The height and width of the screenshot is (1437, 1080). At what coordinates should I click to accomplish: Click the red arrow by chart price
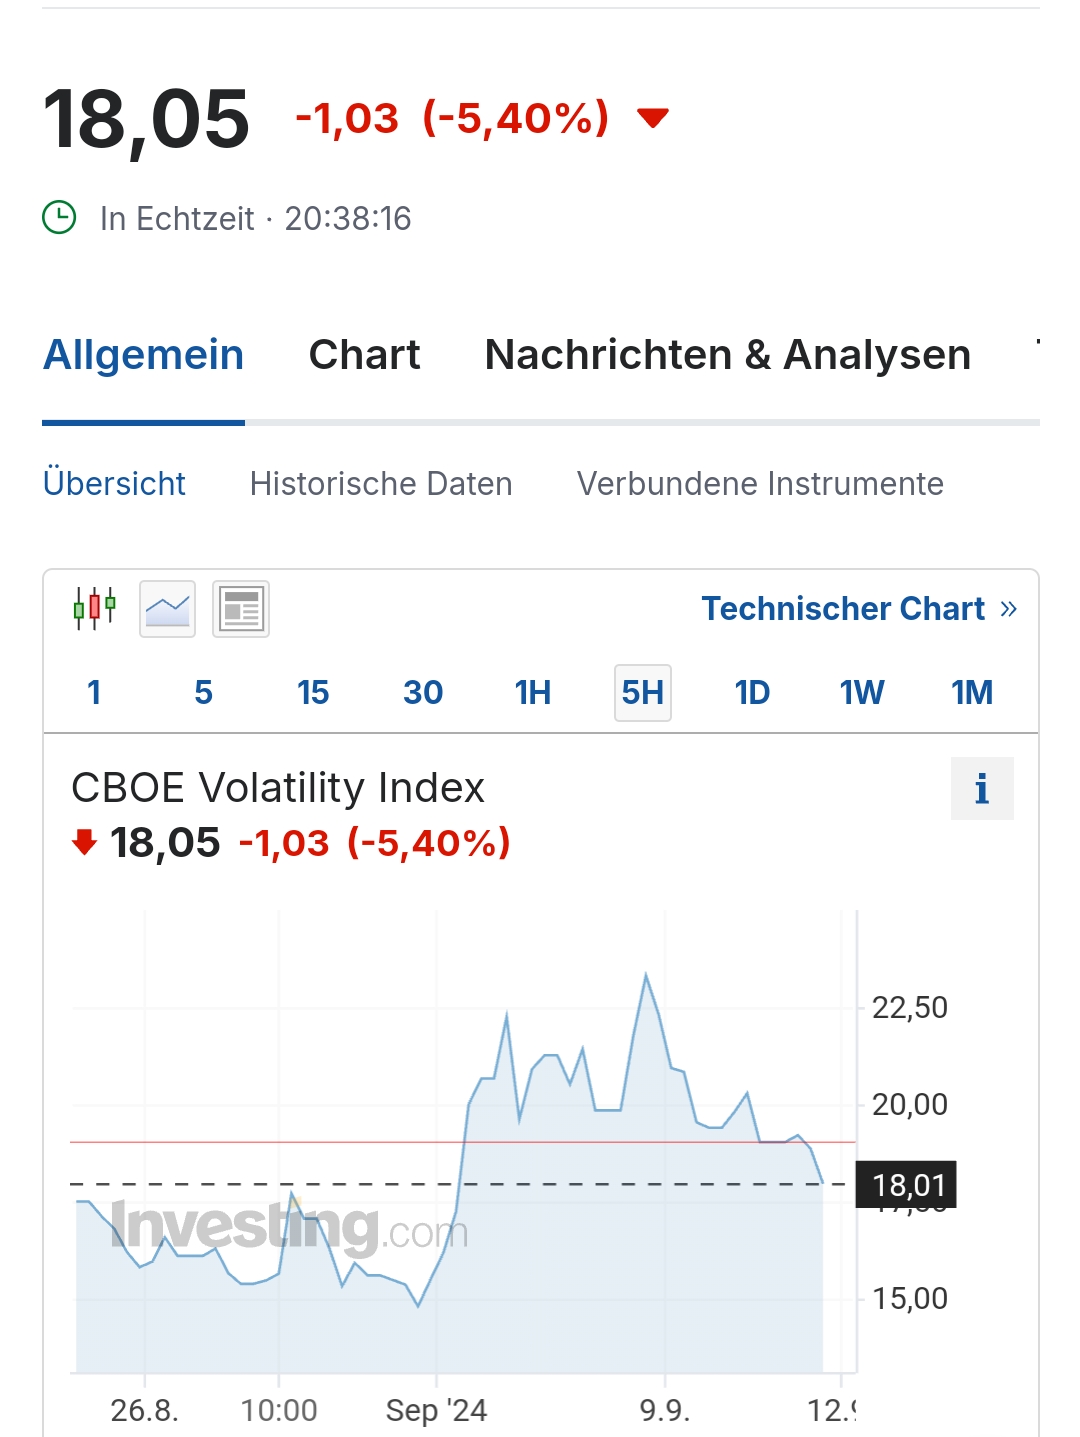[85, 842]
